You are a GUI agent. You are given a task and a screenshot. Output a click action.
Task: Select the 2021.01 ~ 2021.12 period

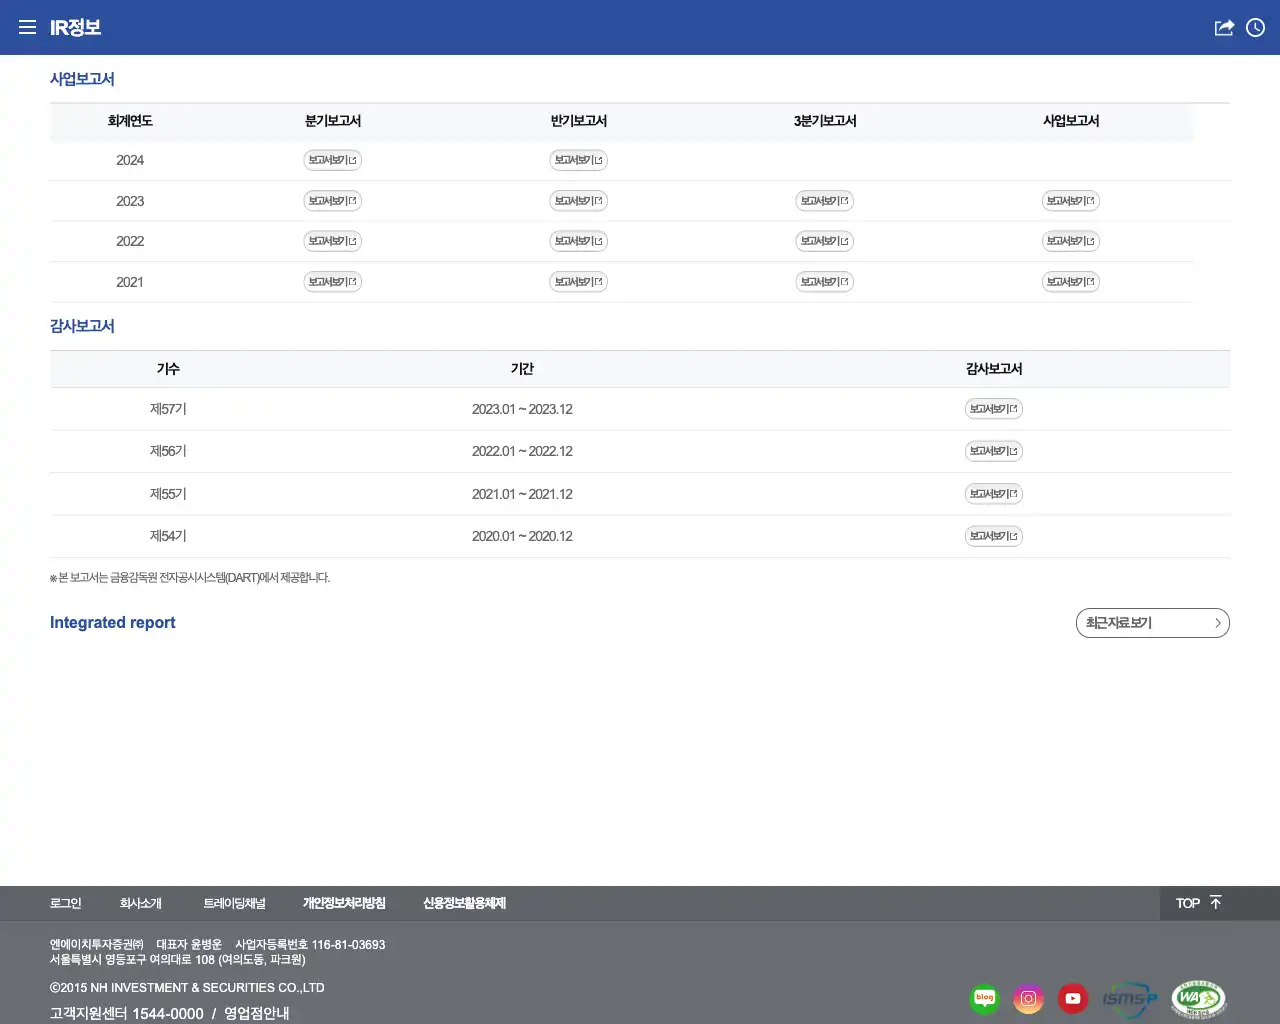[x=522, y=494]
